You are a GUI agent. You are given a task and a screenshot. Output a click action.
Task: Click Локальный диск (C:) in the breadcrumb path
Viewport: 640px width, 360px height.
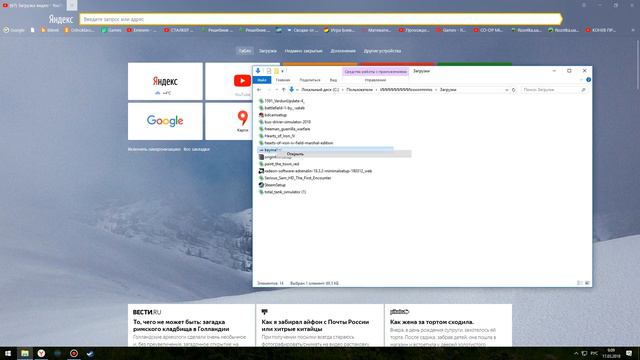[320, 90]
